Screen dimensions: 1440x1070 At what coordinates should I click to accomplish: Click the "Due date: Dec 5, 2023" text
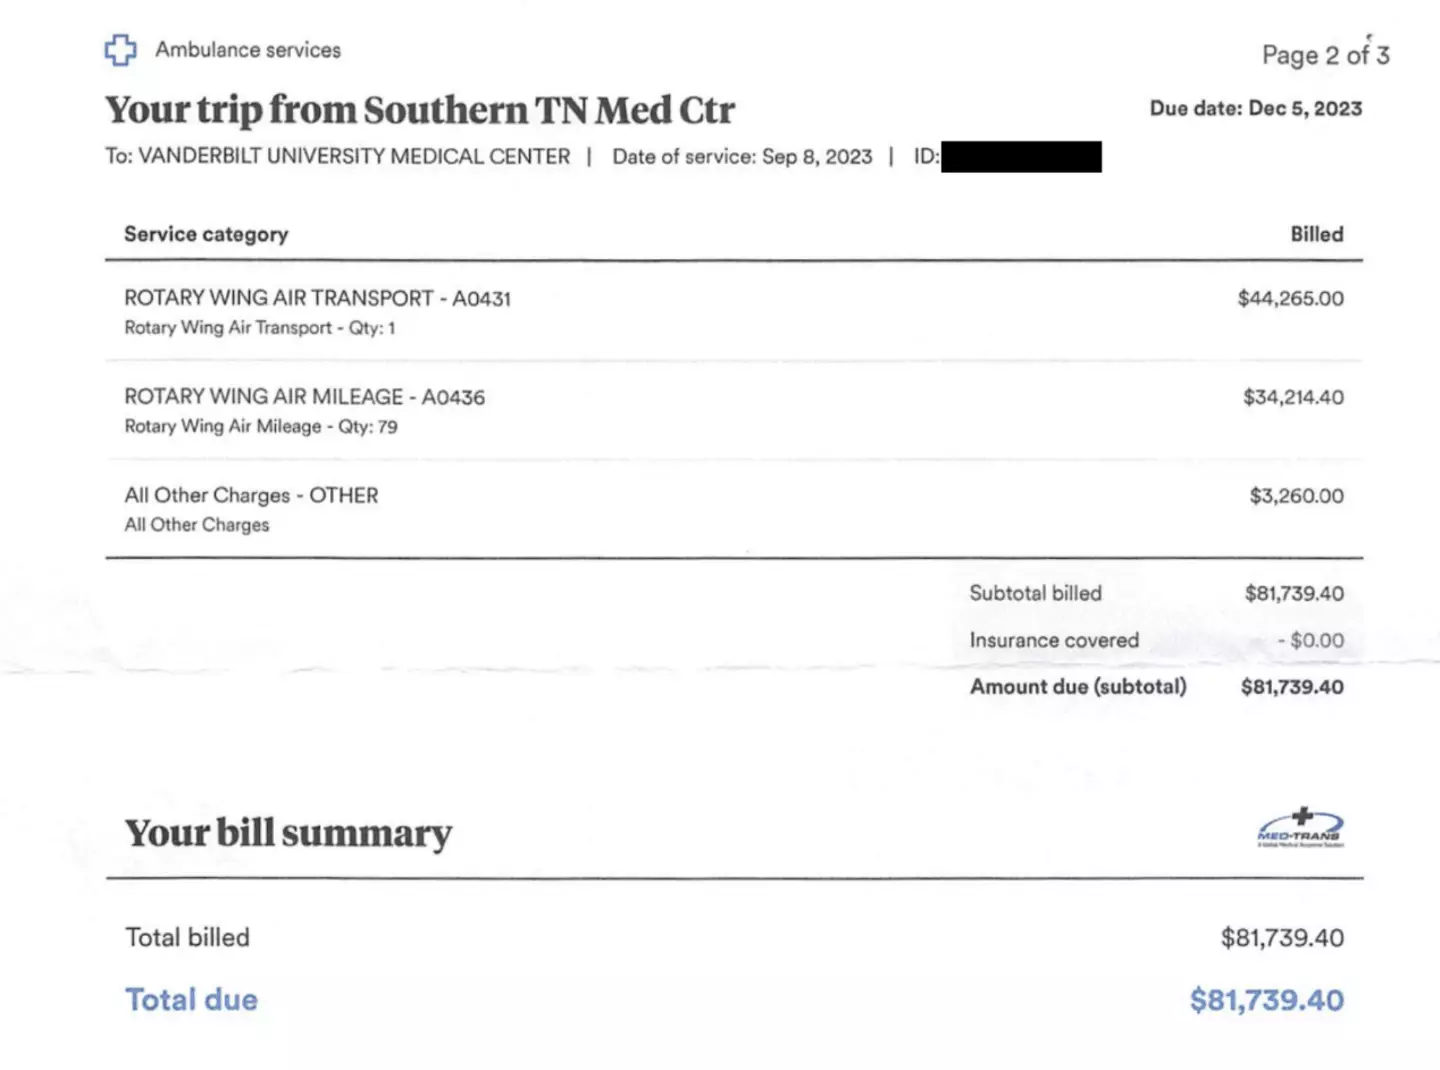(1256, 108)
